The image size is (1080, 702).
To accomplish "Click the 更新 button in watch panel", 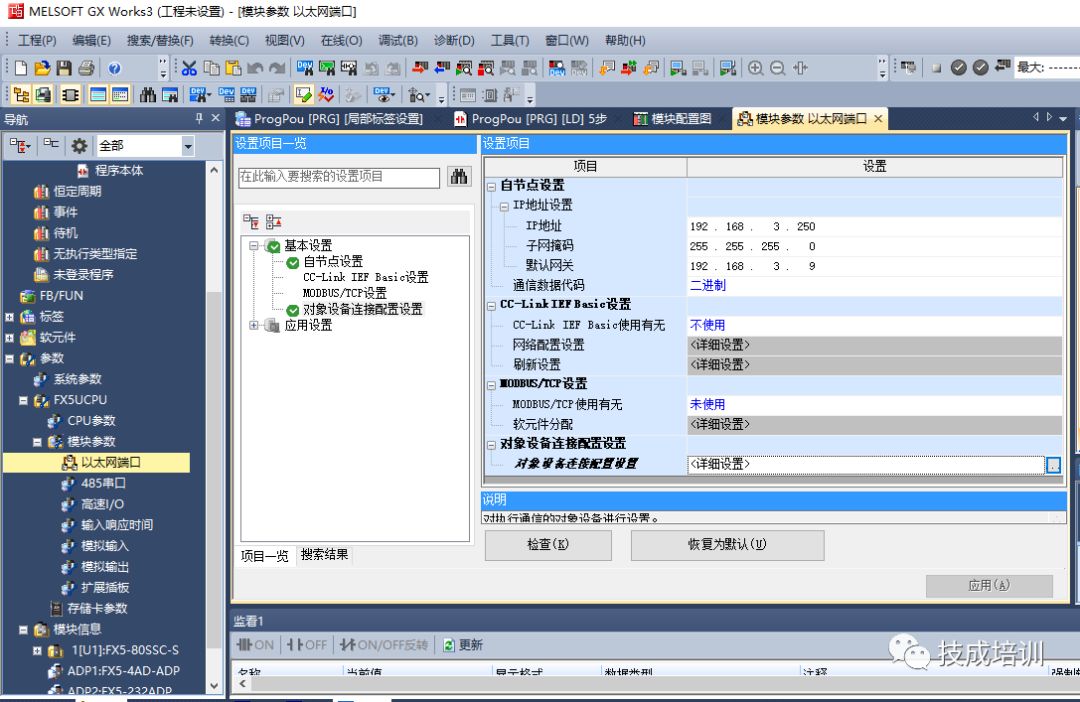I will pos(463,645).
